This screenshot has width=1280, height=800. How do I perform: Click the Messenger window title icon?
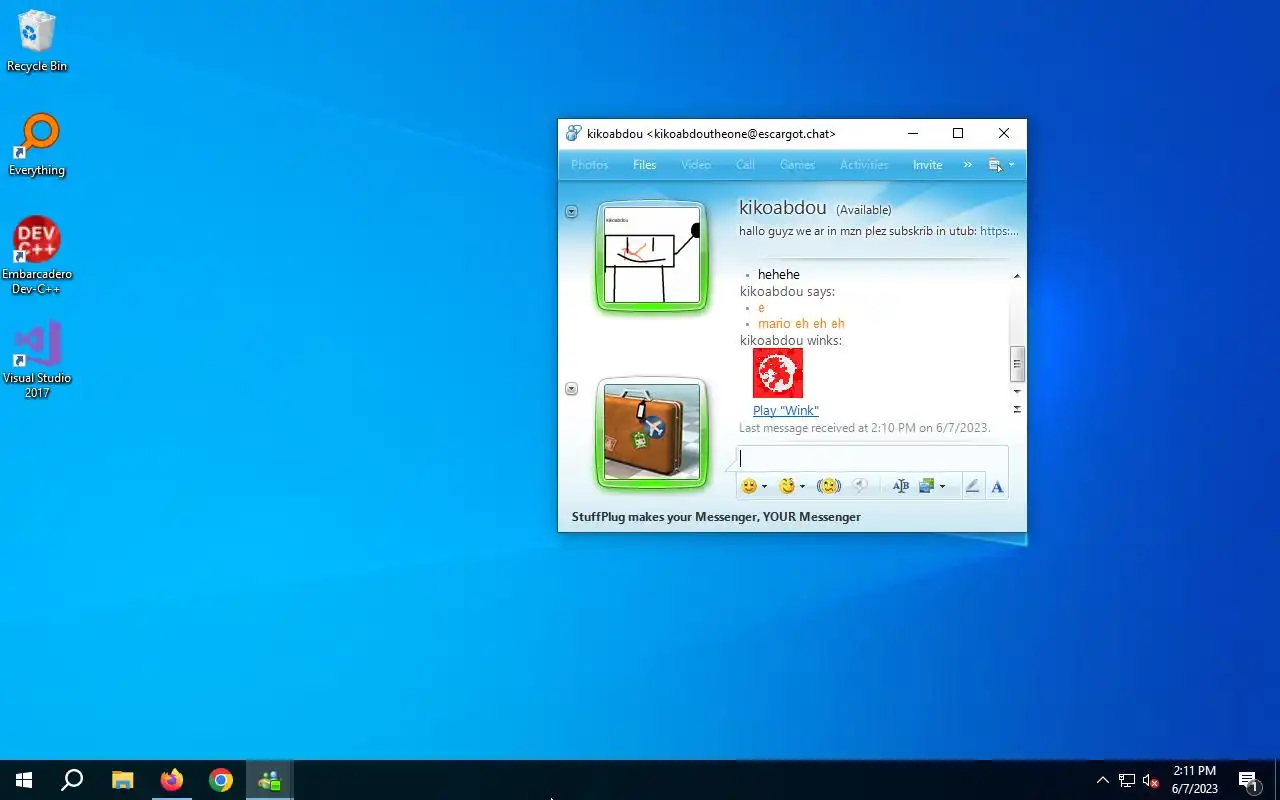(573, 134)
